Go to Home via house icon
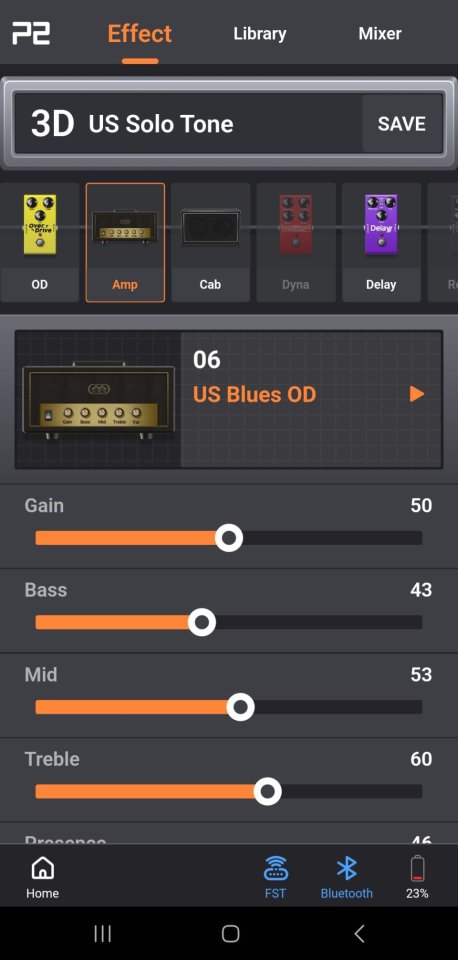 pyautogui.click(x=42, y=868)
